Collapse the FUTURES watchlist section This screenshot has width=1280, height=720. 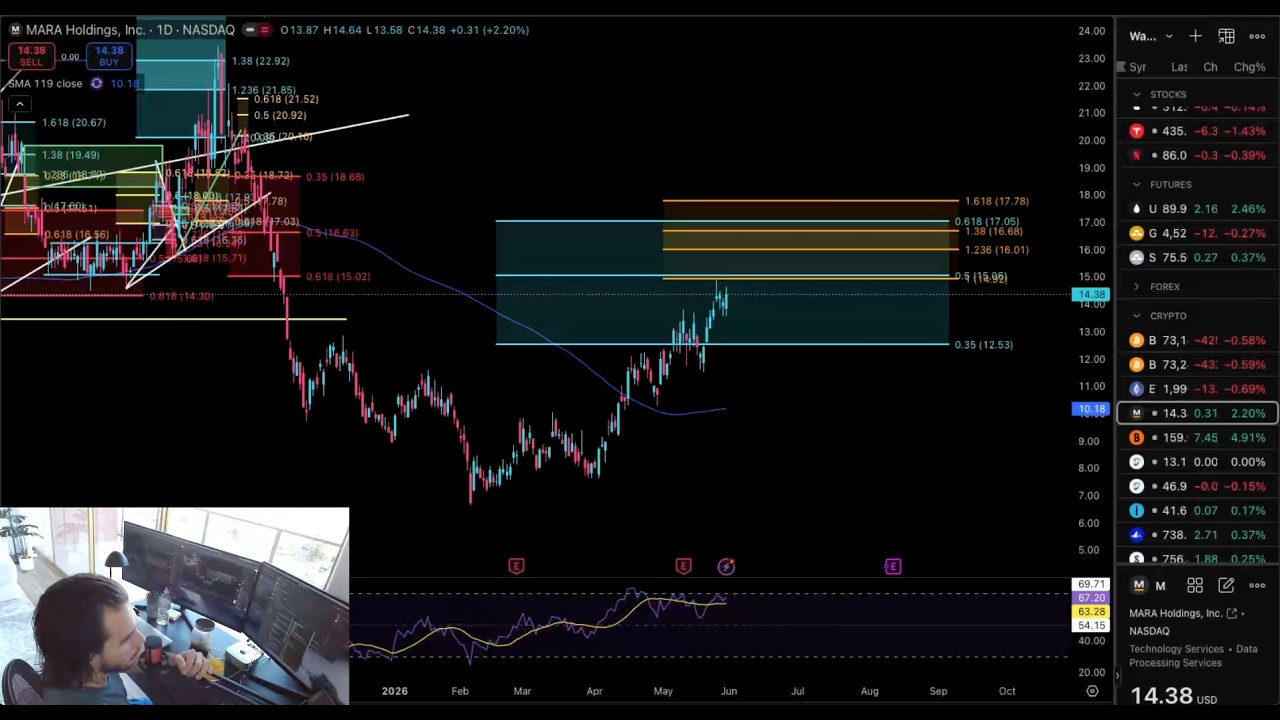(1136, 185)
